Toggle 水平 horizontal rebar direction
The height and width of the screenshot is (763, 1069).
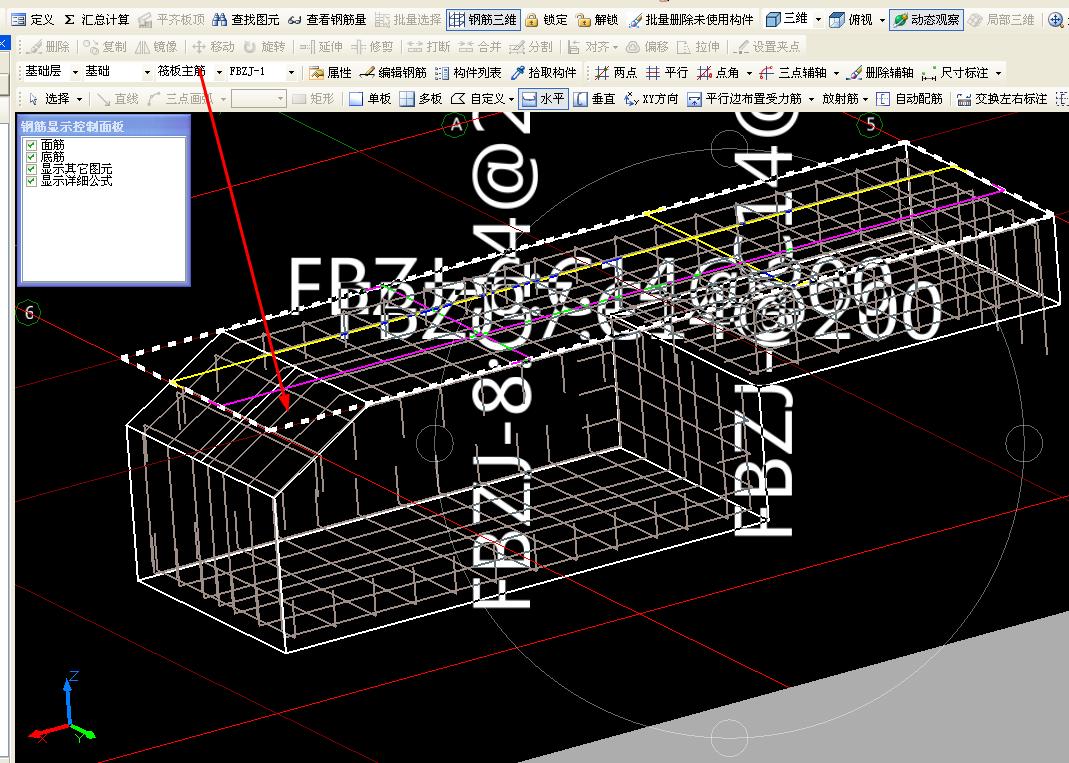(x=543, y=99)
